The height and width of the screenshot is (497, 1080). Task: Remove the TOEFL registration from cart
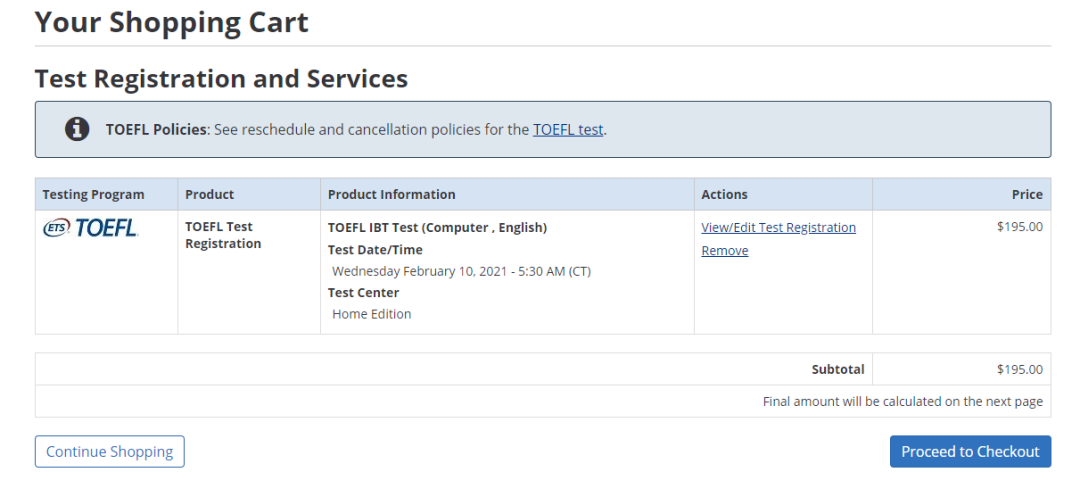click(x=724, y=250)
